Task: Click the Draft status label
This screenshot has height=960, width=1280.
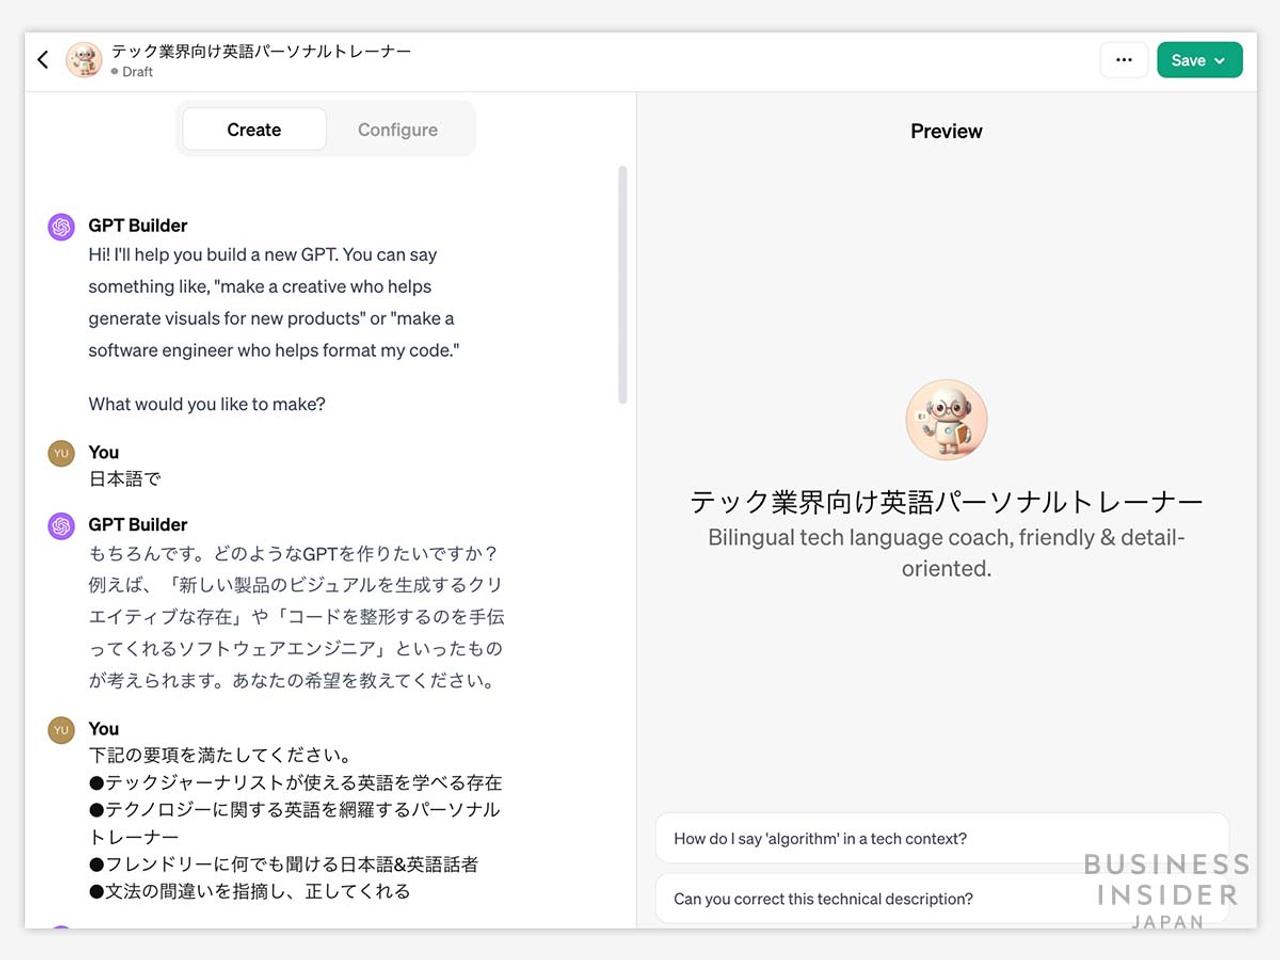Action: point(137,72)
